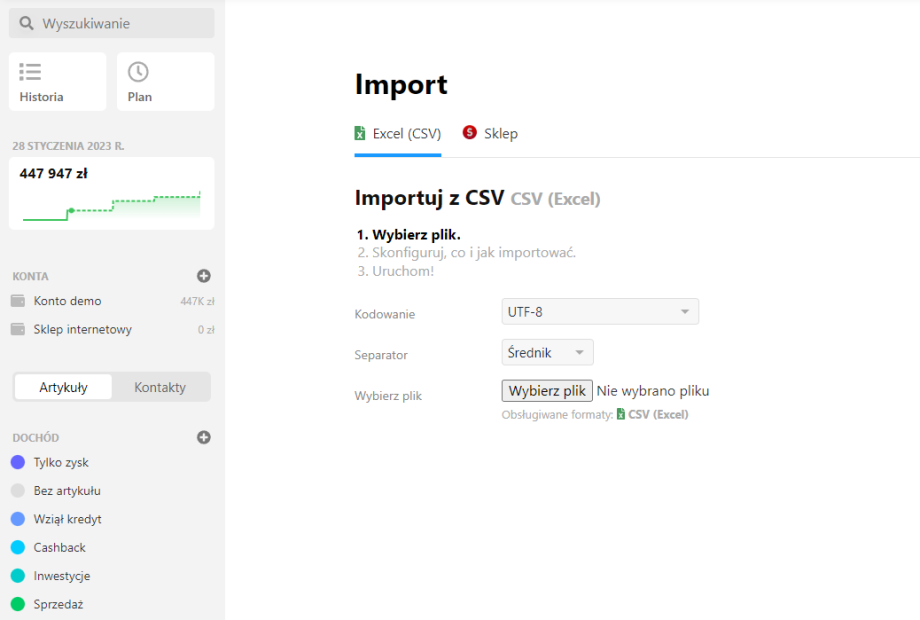Click the Wybierz plik button
Image resolution: width=920 pixels, height=620 pixels.
point(547,391)
